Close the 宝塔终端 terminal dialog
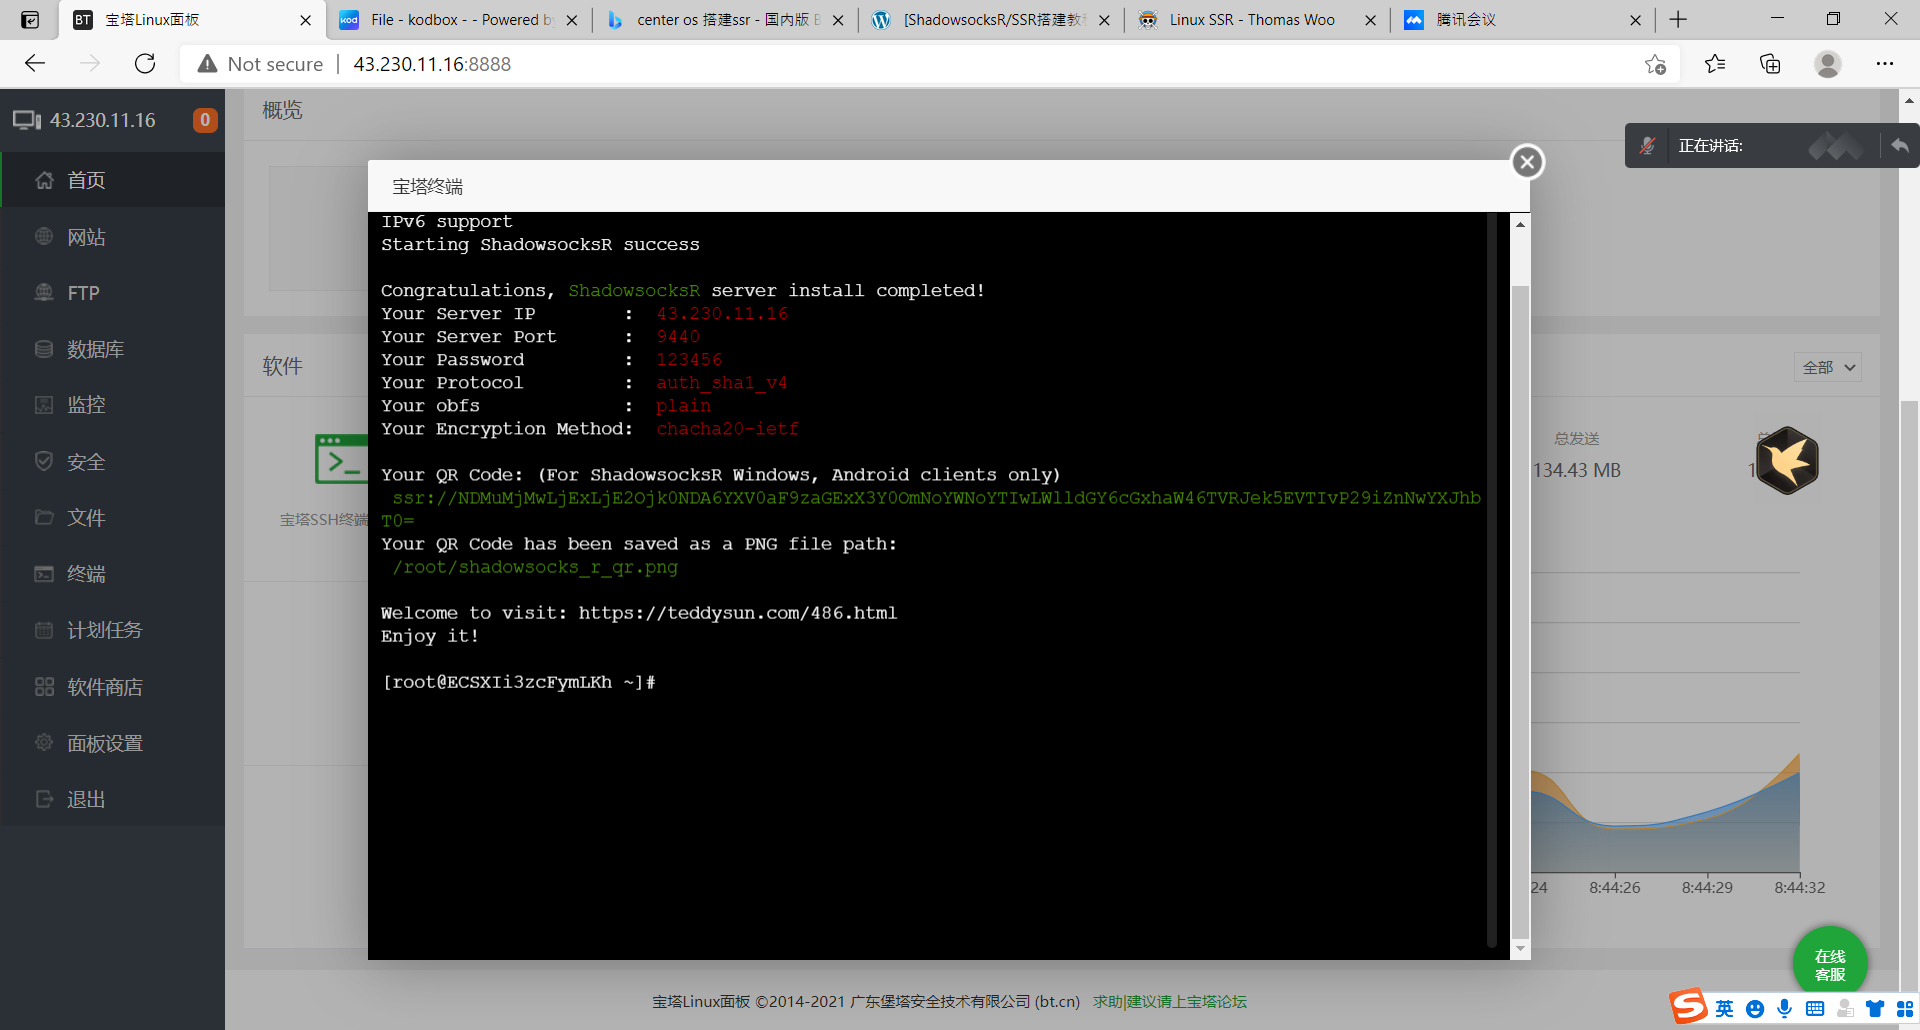Viewport: 1920px width, 1030px height. (x=1527, y=162)
